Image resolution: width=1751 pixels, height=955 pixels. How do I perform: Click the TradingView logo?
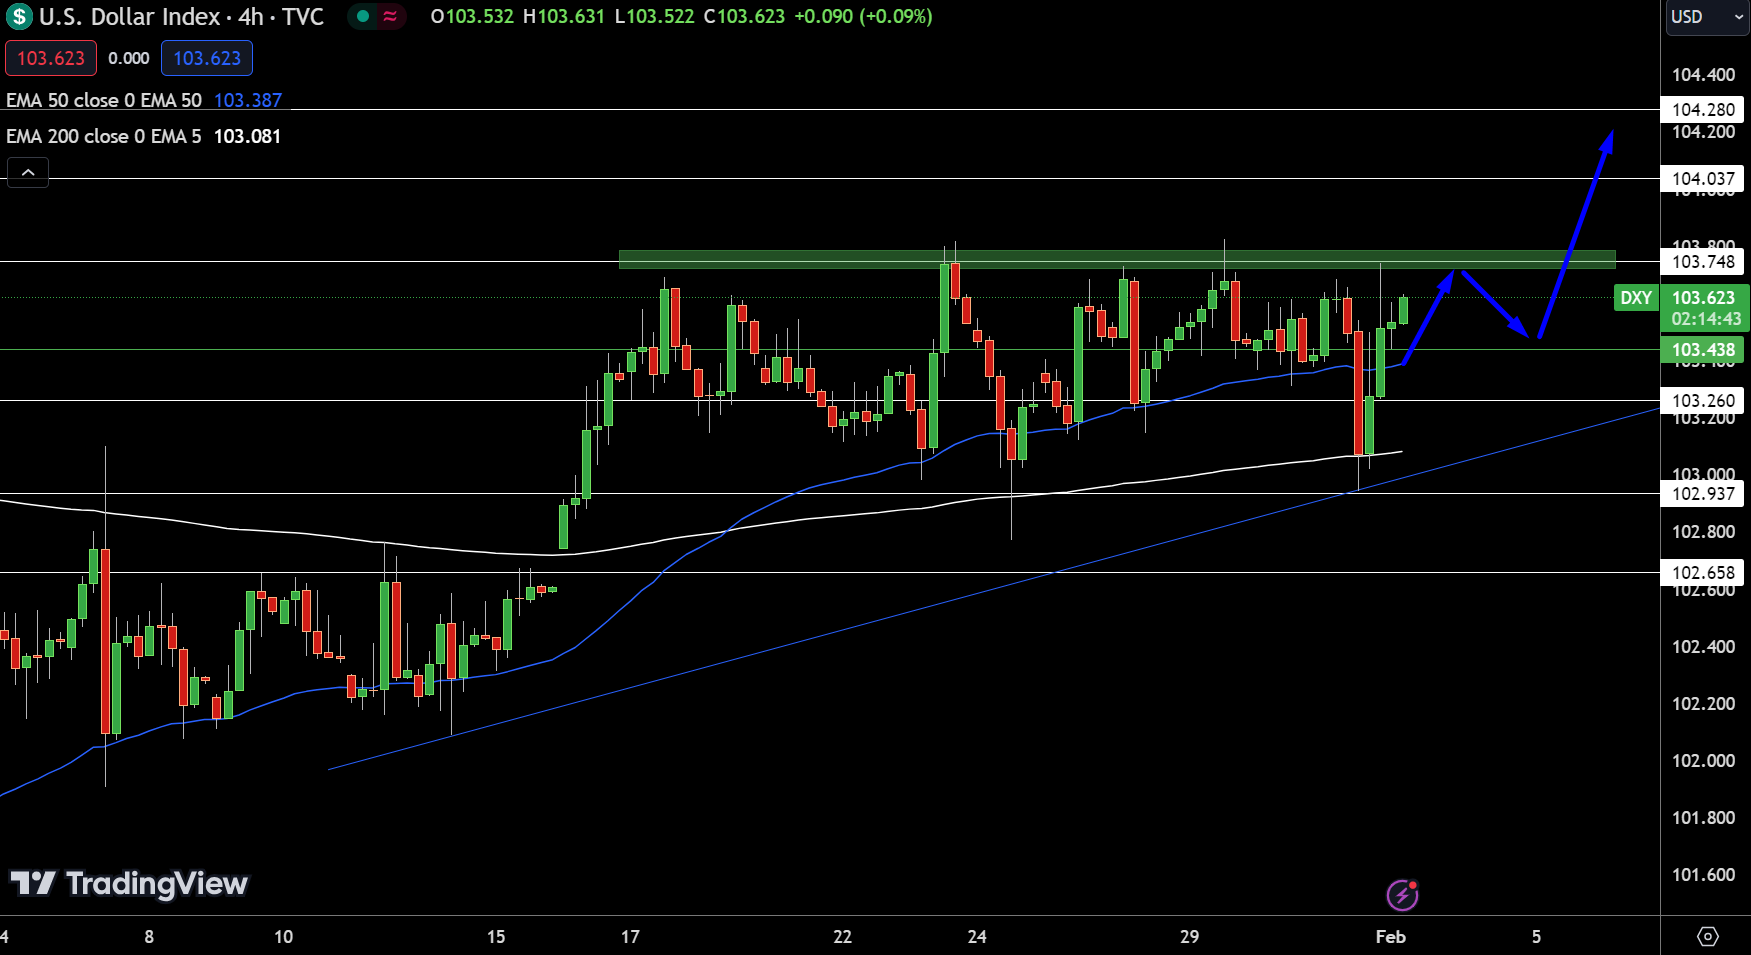129,884
